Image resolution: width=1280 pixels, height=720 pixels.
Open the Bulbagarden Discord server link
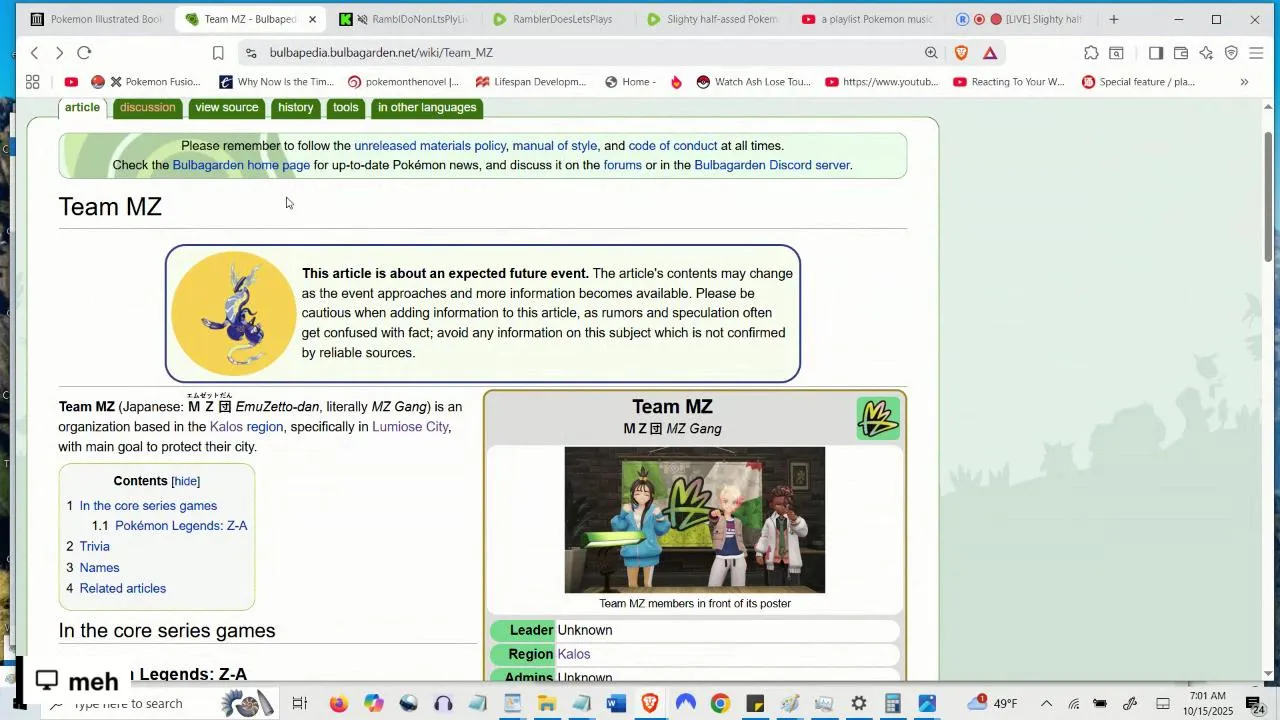click(x=772, y=165)
